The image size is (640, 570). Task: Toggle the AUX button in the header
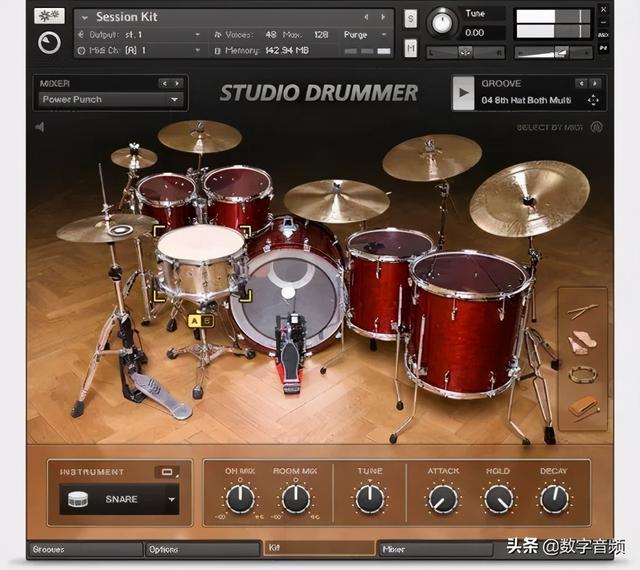[x=603, y=35]
